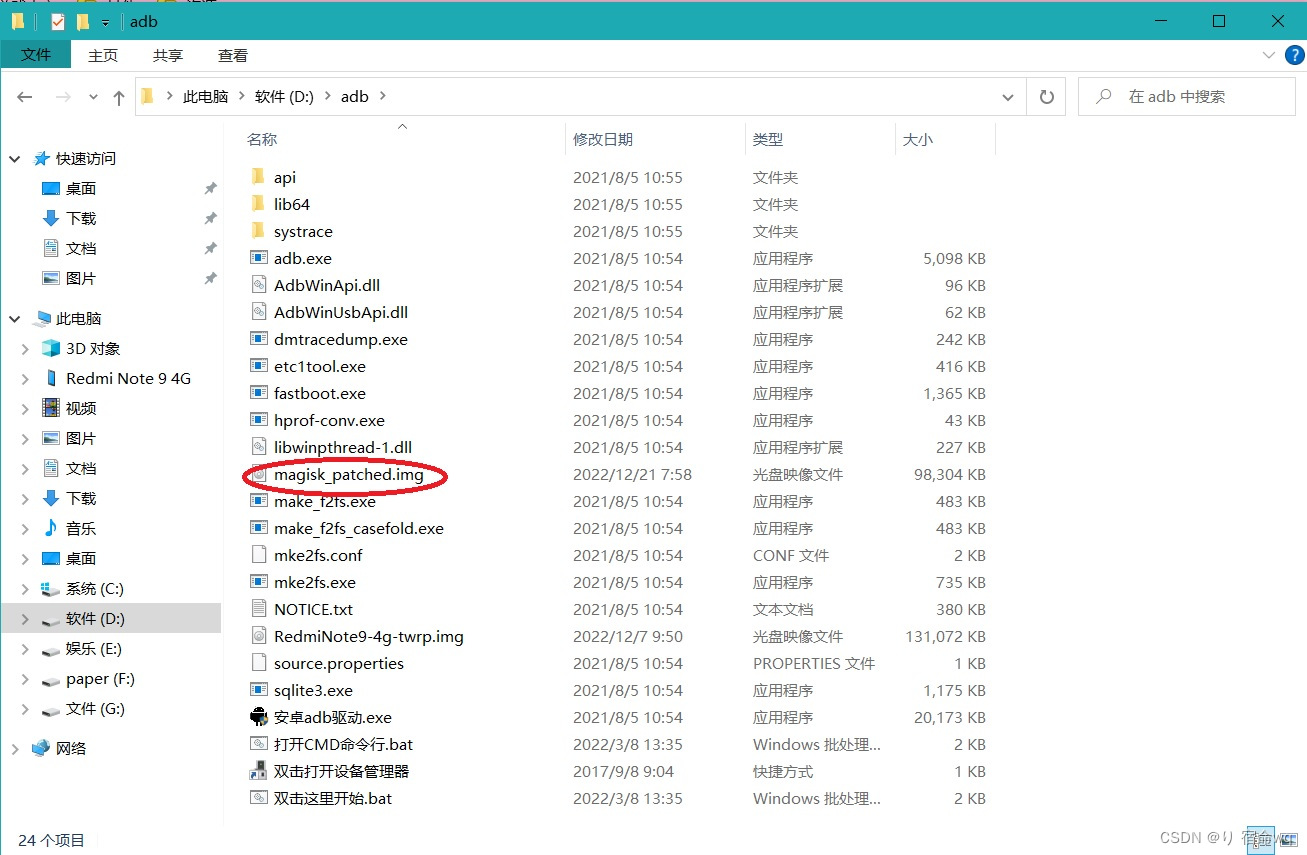Open the 文件 ribbon menu
Screen dimensions: 1307x855
(36, 55)
